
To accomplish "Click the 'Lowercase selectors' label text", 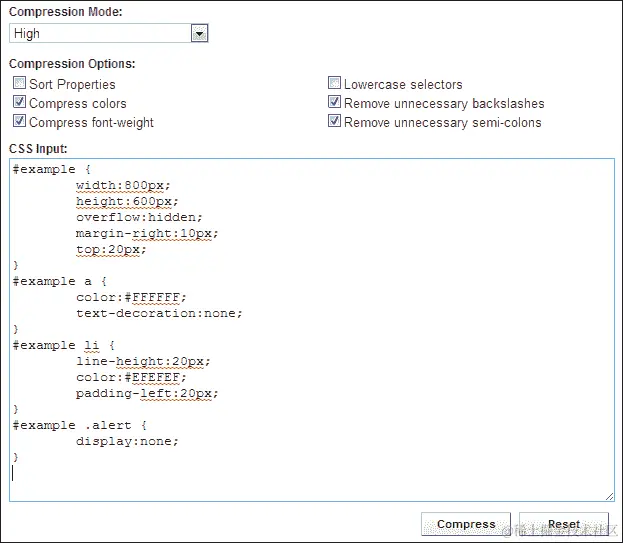I will [403, 84].
